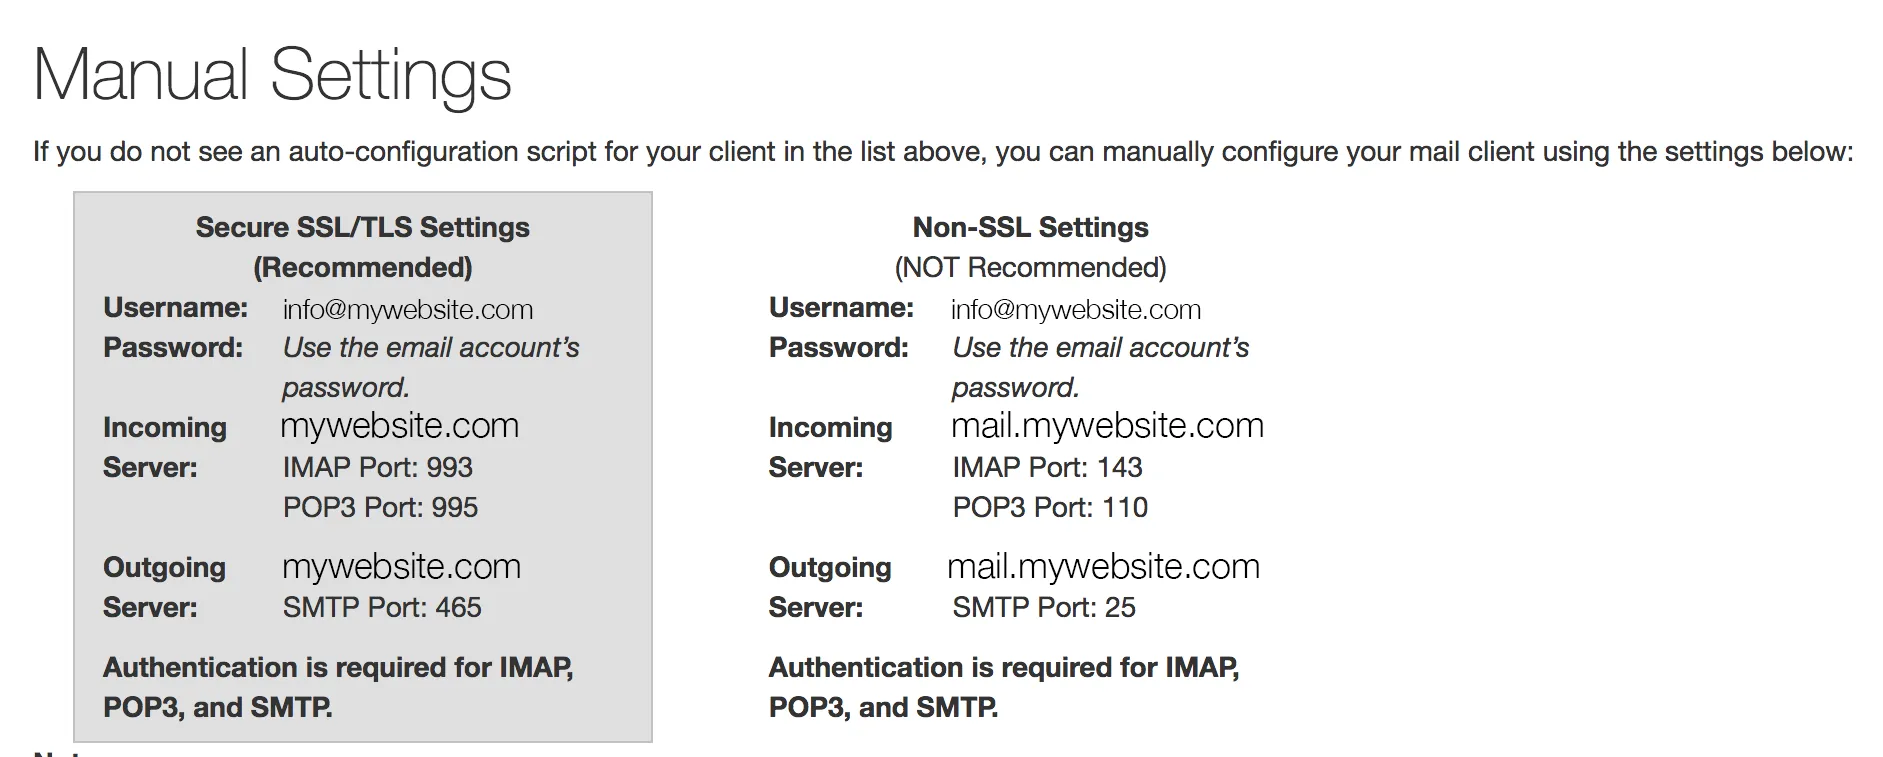Click the (NOT Recommended) label

coord(1030,268)
